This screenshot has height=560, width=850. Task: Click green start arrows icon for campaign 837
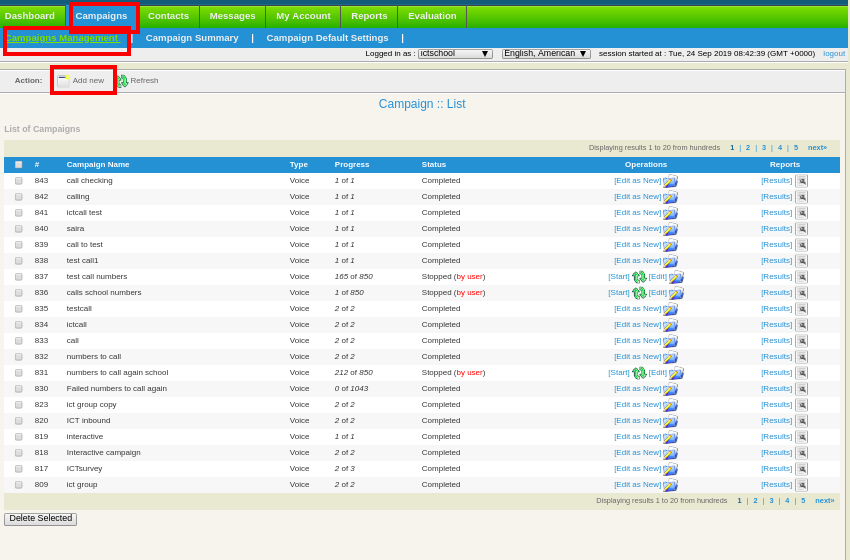(639, 277)
